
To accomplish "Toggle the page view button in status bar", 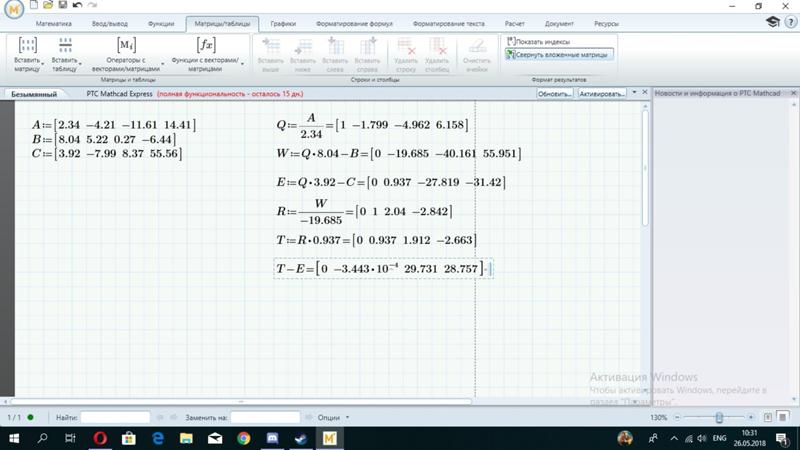I will click(x=768, y=417).
